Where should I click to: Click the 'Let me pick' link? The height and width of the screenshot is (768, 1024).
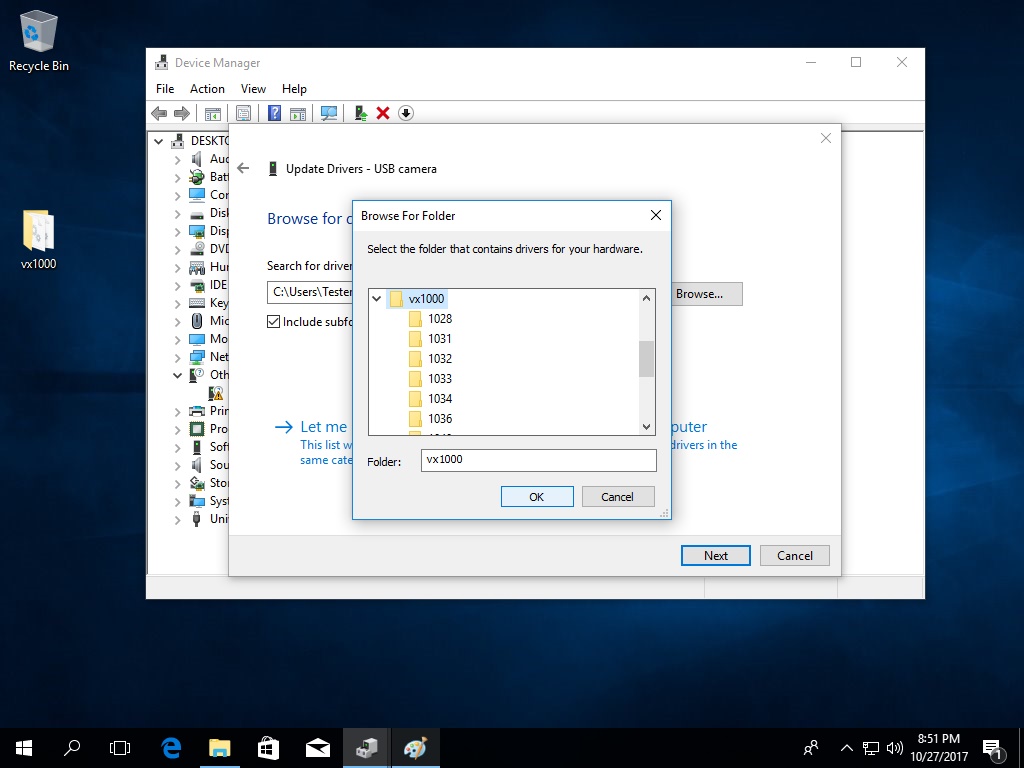323,427
